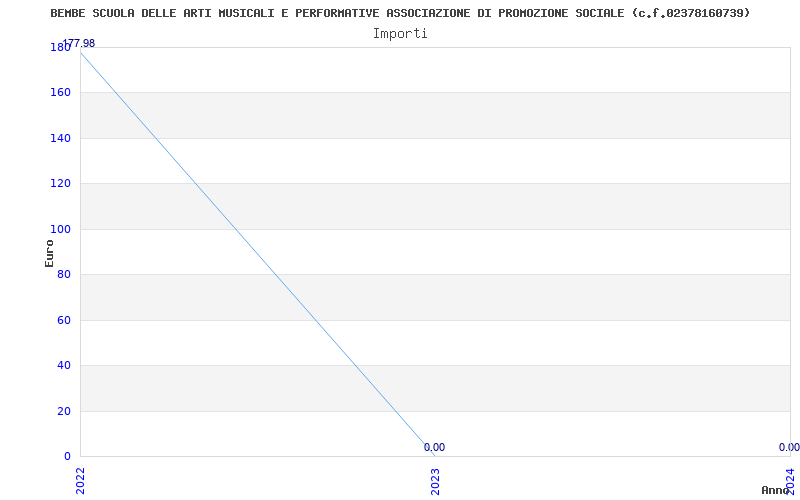The image size is (800, 500).
Task: Click the Euro y-axis title
Action: coord(49,253)
